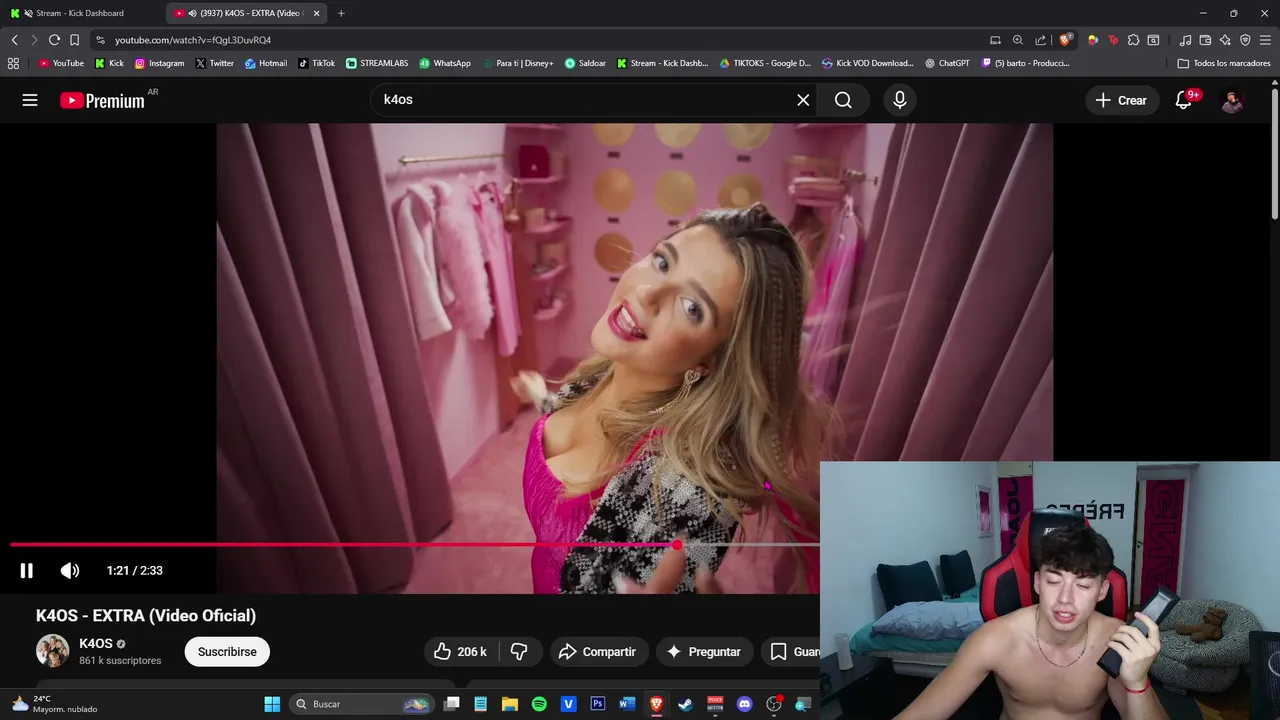The image size is (1280, 720).
Task: Pause the video
Action: (x=27, y=570)
